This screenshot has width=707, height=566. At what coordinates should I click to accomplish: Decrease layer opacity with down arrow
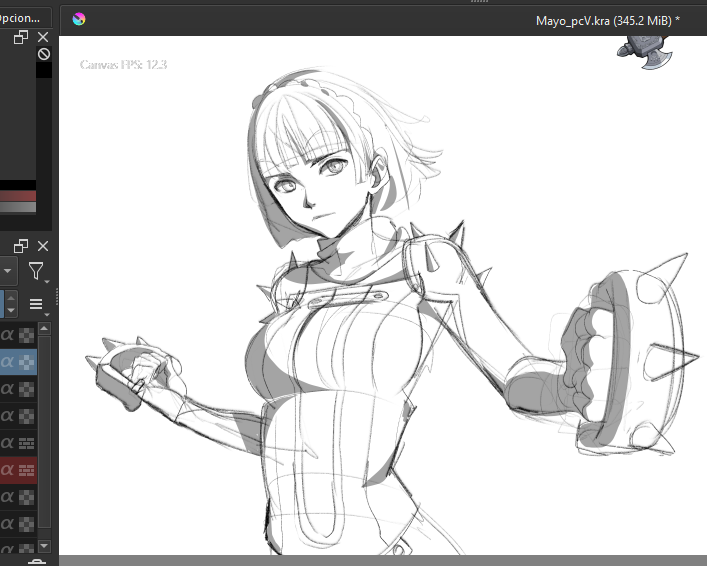pyautogui.click(x=11, y=310)
